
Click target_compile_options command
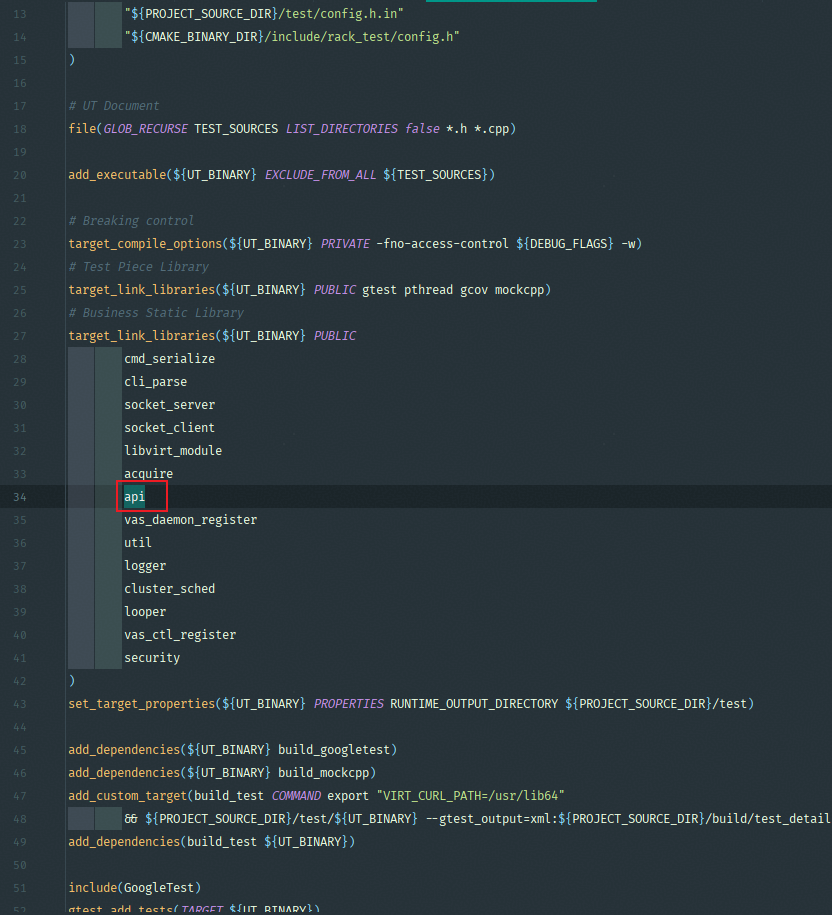pyautogui.click(x=145, y=244)
